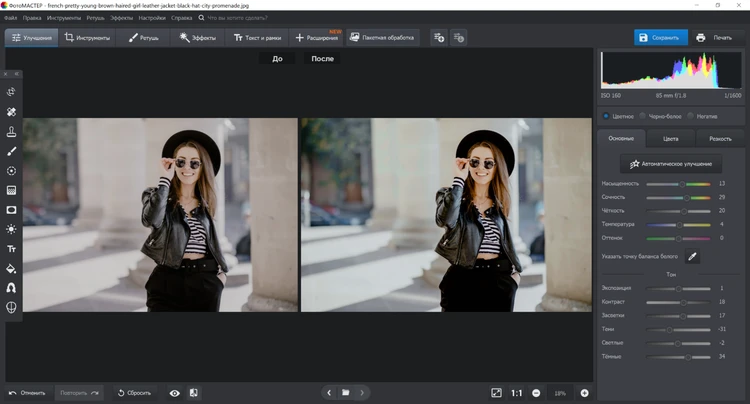750x404 pixels.
Task: Select the radial filter tool
Action: coord(11,171)
